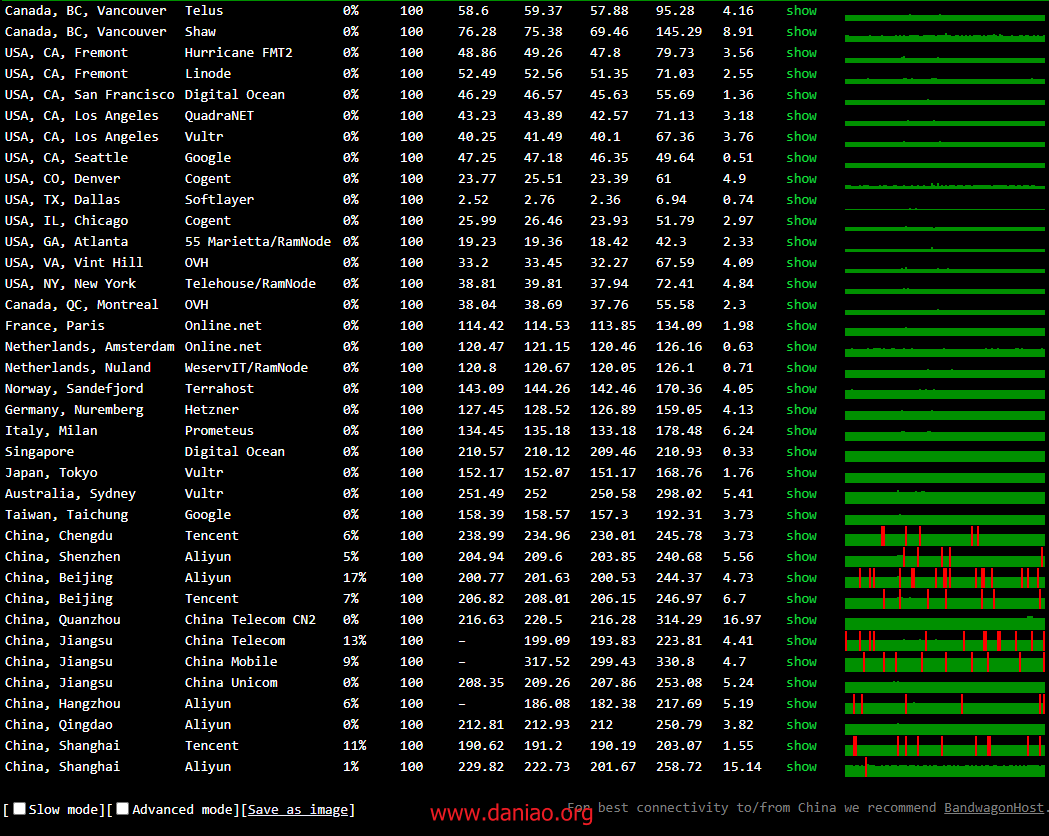Click show for New York Telehouse row

[801, 284]
